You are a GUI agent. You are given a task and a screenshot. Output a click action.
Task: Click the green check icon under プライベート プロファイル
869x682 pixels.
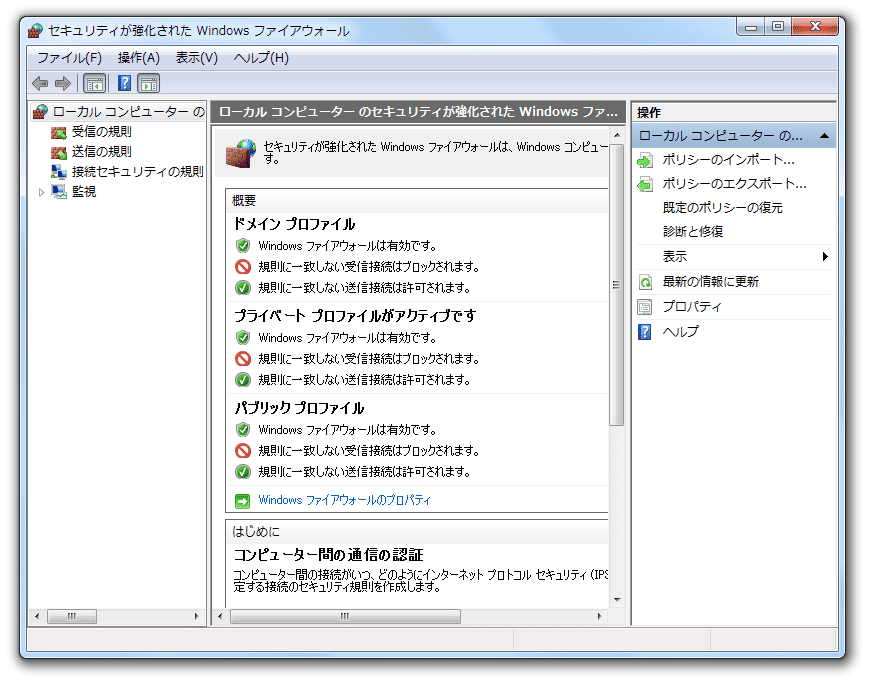242,380
